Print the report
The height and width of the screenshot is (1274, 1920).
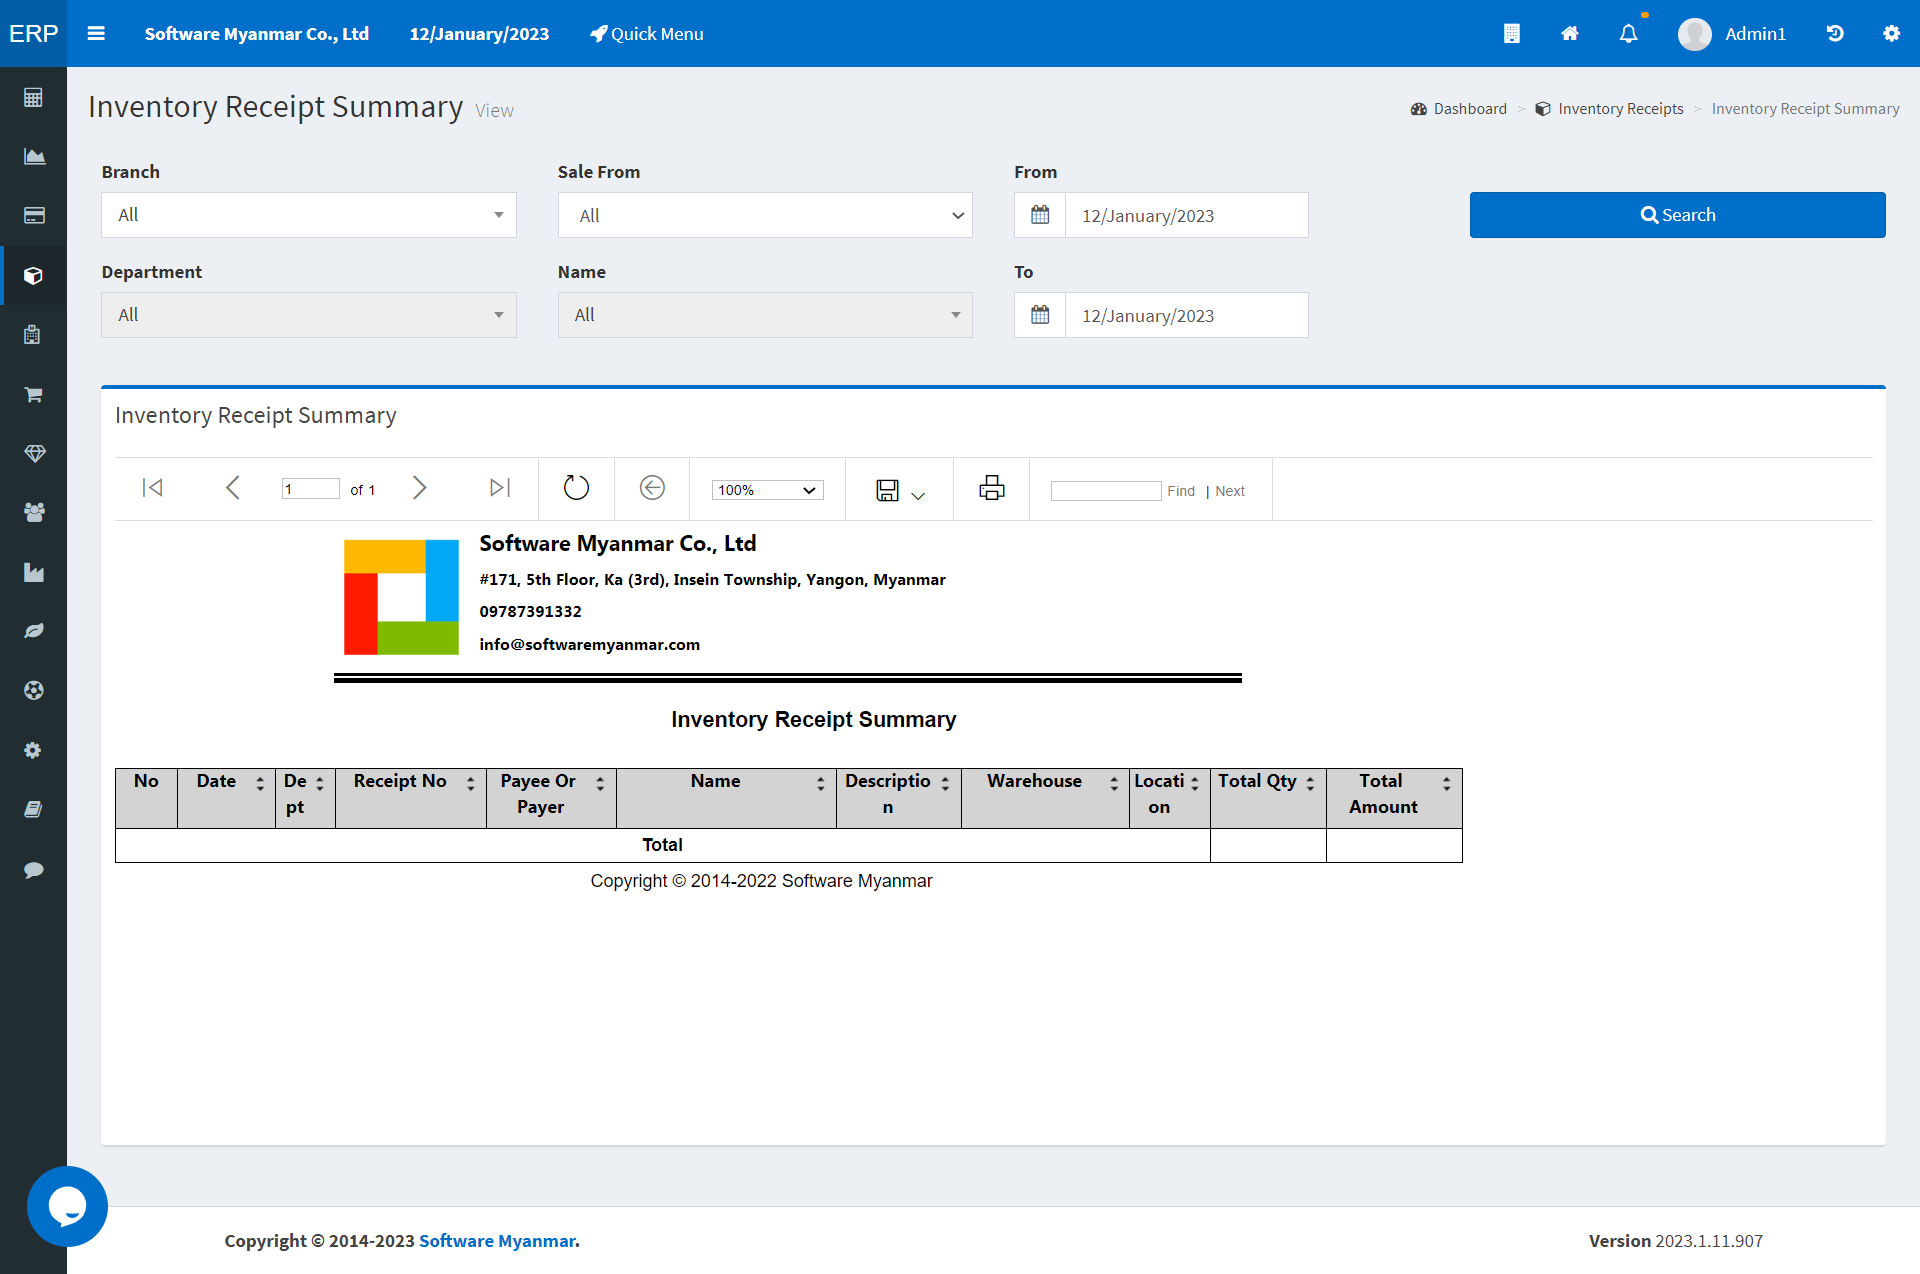(991, 488)
